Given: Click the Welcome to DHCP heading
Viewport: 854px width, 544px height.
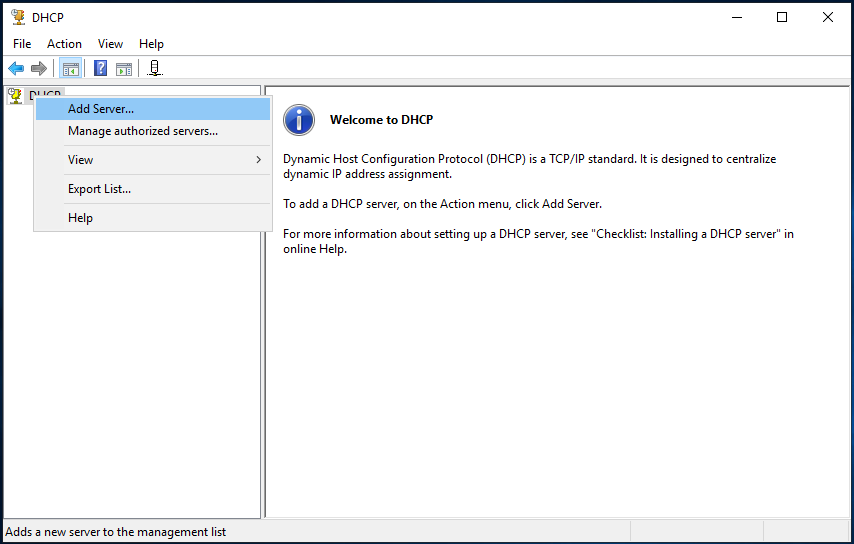Looking at the screenshot, I should click(x=381, y=120).
